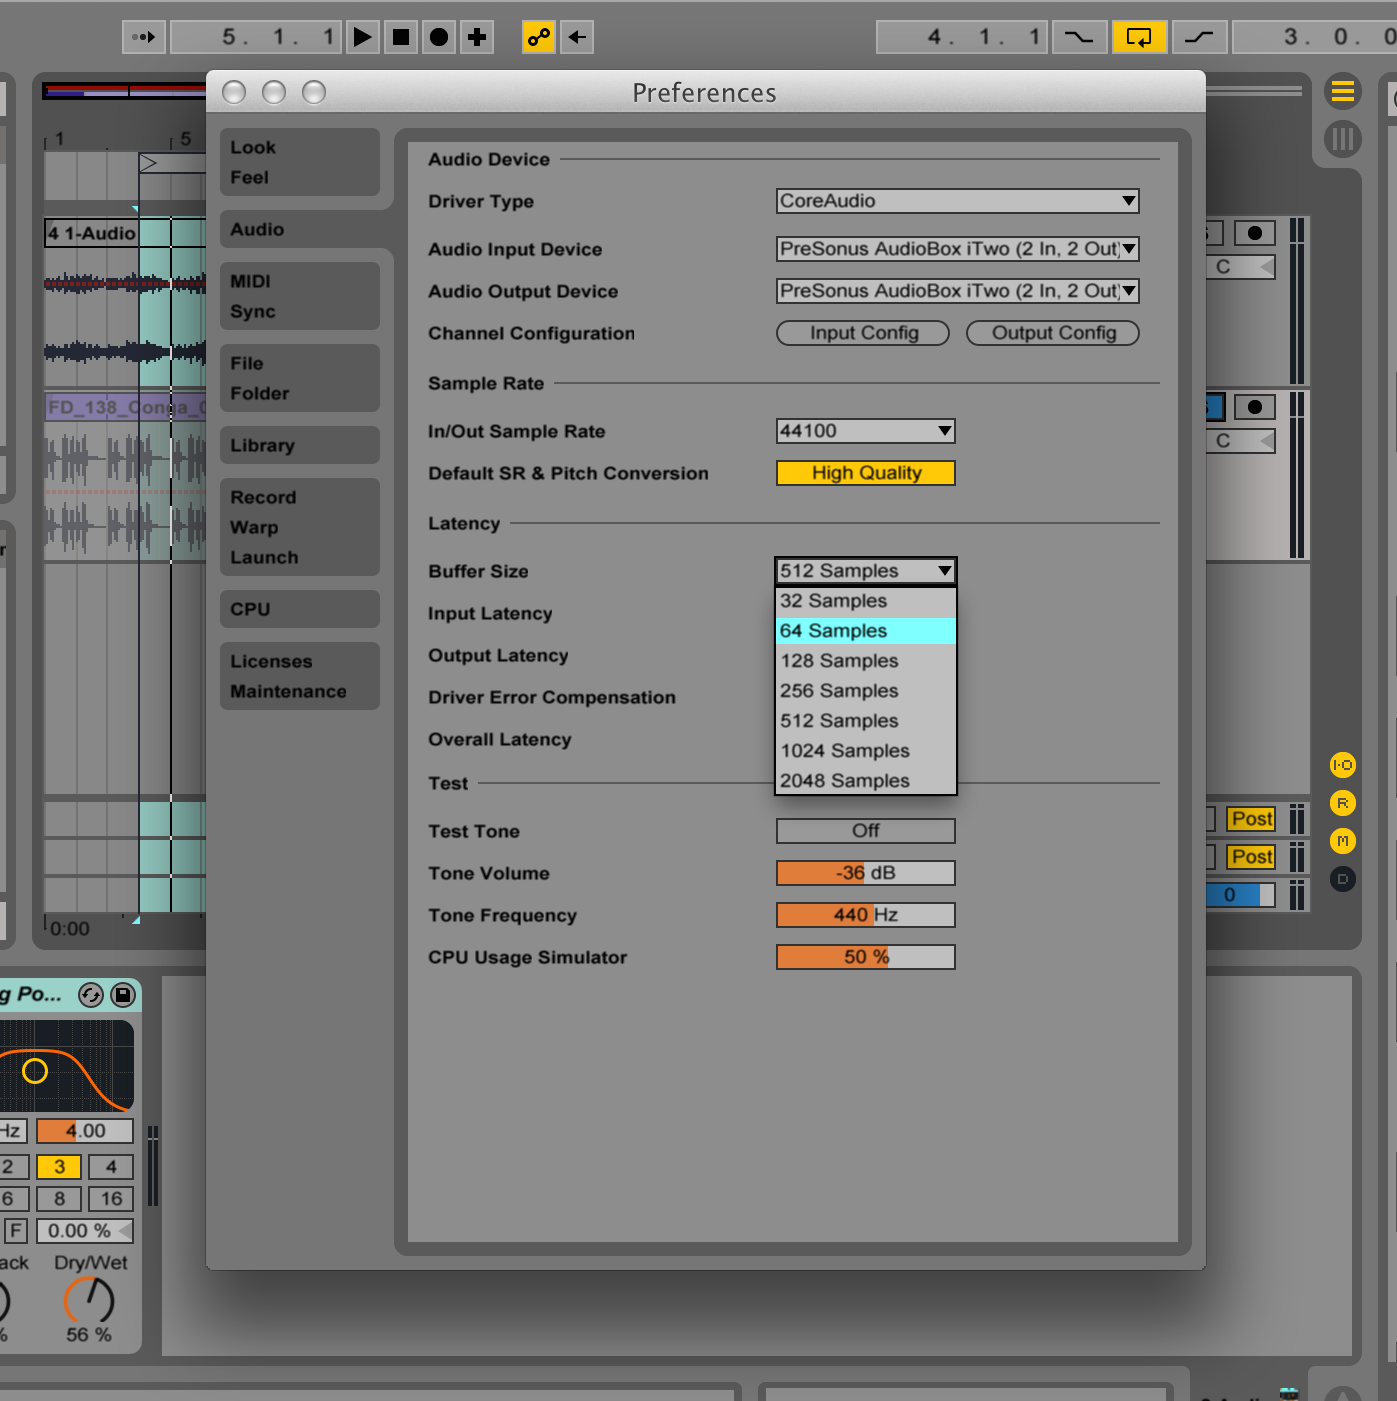Open the Driver Type dropdown
The image size is (1397, 1401).
point(957,201)
